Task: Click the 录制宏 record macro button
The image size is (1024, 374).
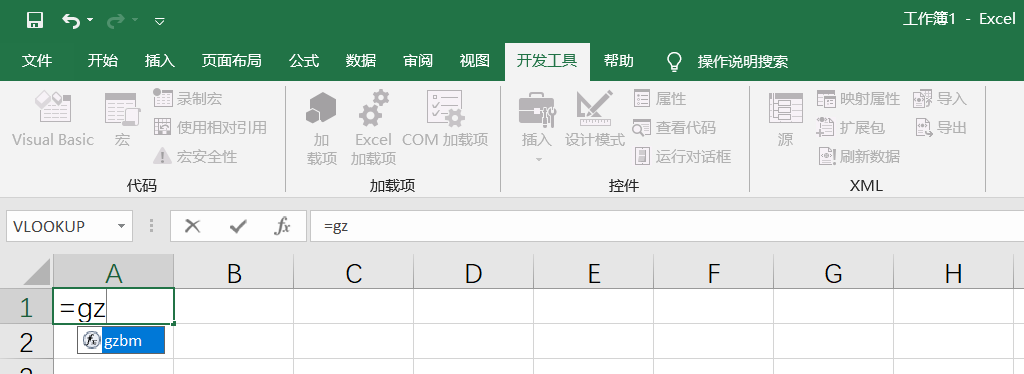Action: (x=188, y=99)
